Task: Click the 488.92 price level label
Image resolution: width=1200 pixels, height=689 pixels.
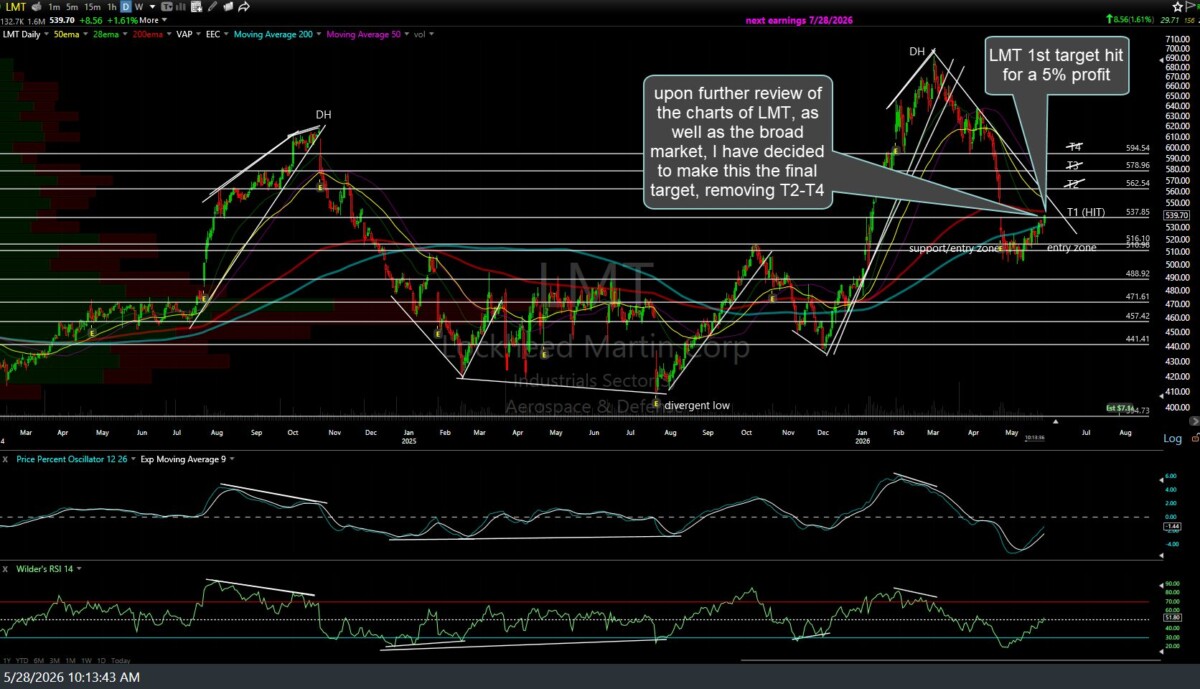Action: (1137, 274)
